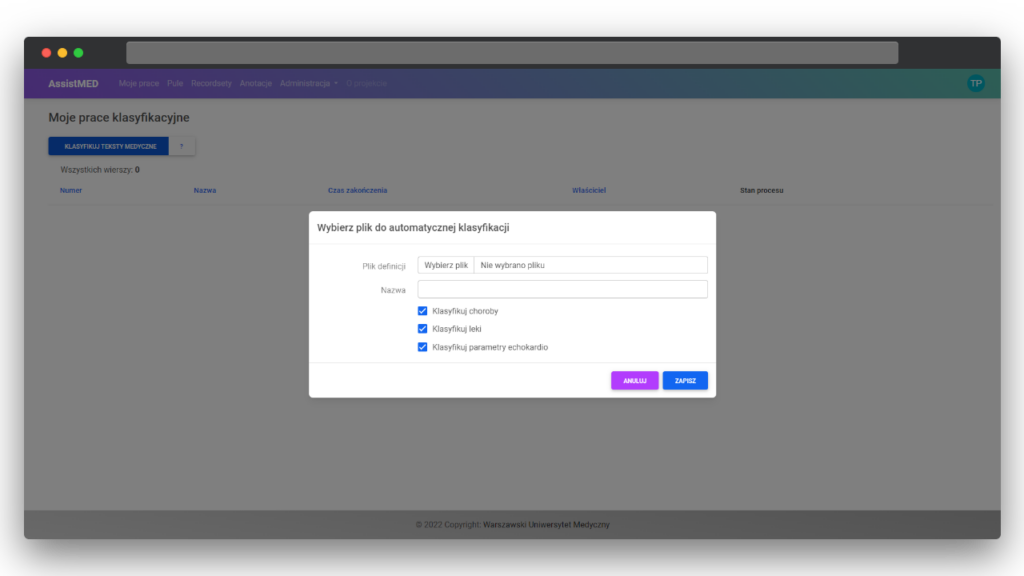Click the Warszawski Uniwersytet Medyczny footer link
This screenshot has width=1024, height=576.
(545, 524)
